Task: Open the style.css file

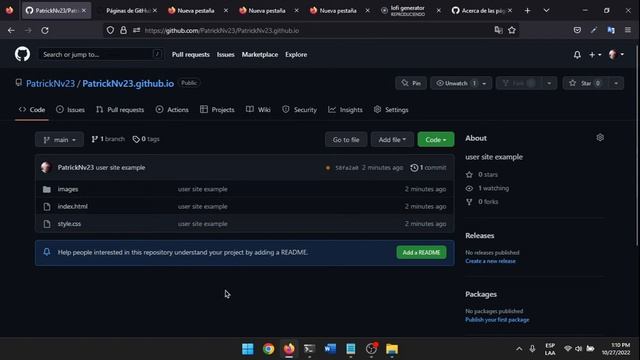Action: pos(69,224)
